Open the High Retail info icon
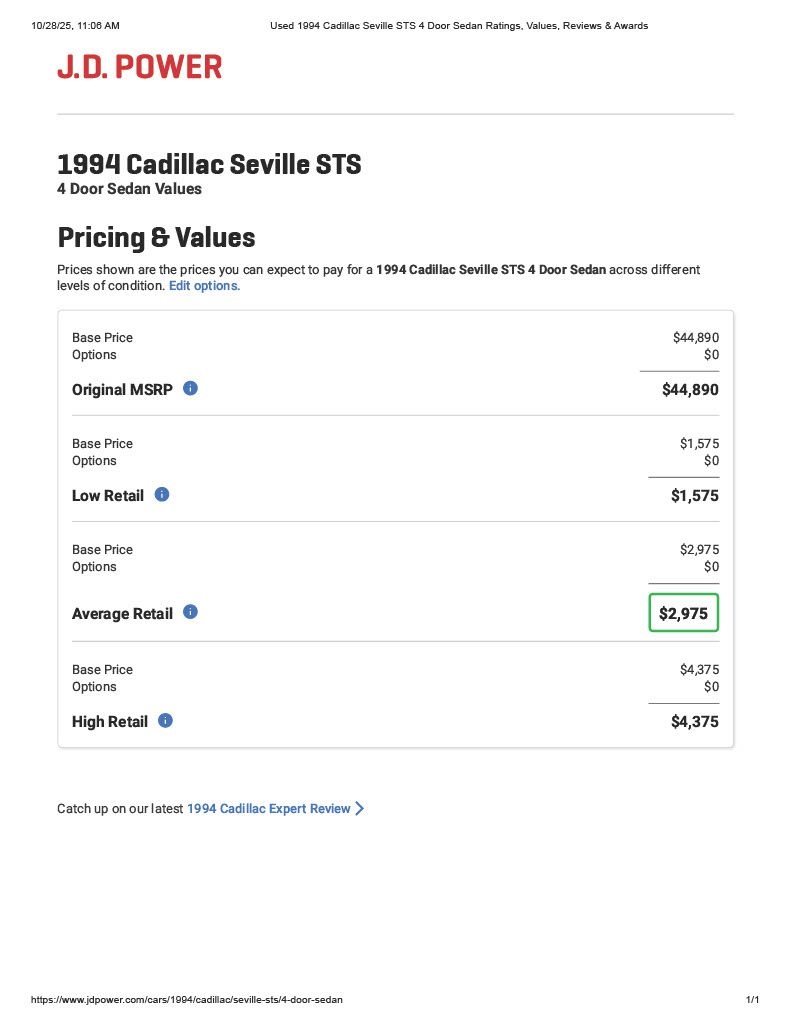 click(166, 720)
